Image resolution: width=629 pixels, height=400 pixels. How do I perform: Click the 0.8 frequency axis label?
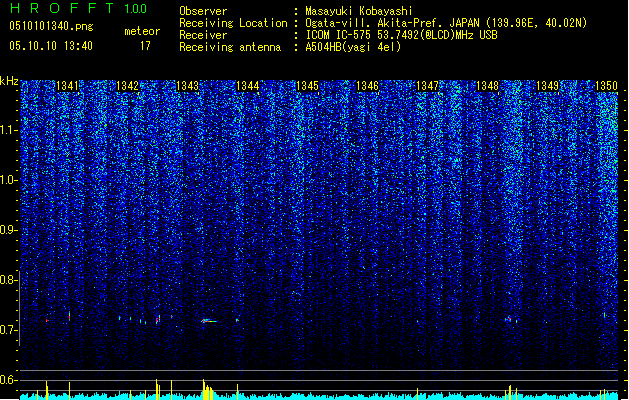(8, 280)
